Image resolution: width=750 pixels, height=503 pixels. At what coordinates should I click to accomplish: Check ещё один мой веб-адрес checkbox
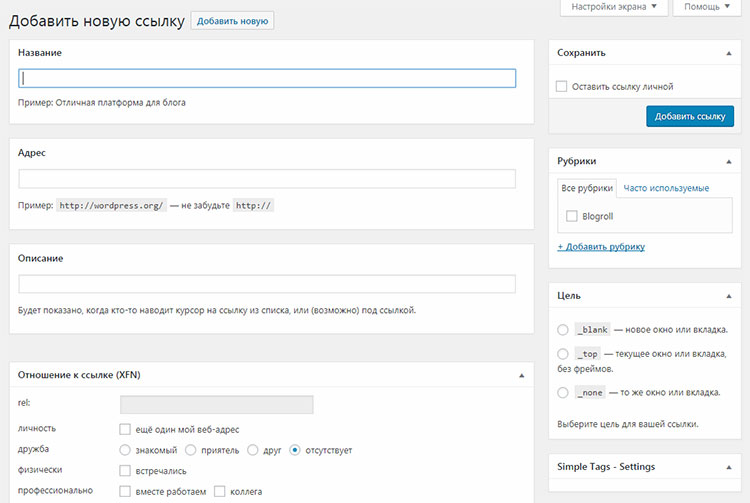pos(125,429)
